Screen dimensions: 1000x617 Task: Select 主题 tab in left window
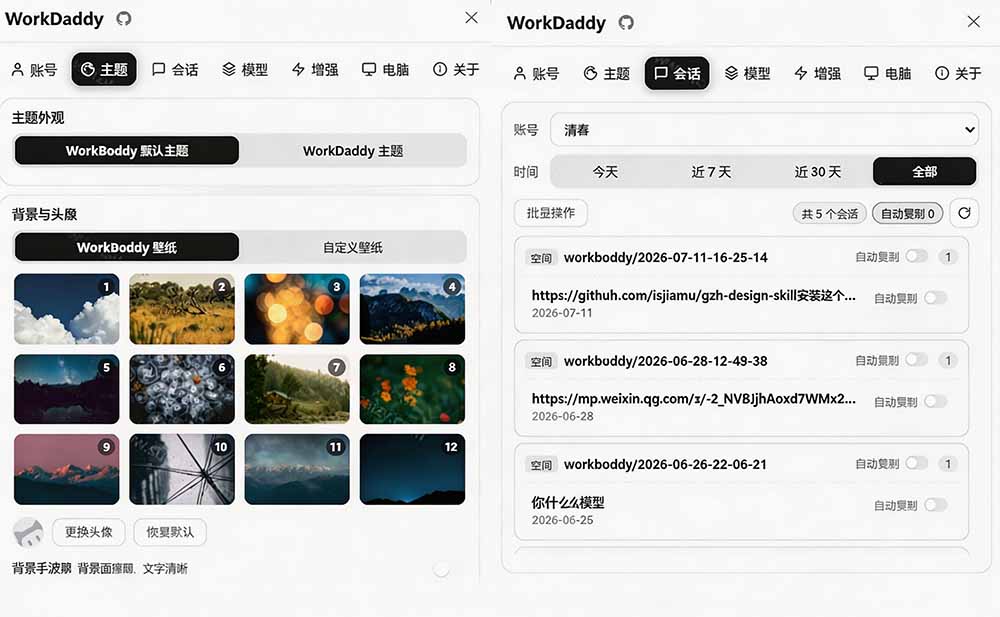click(104, 70)
